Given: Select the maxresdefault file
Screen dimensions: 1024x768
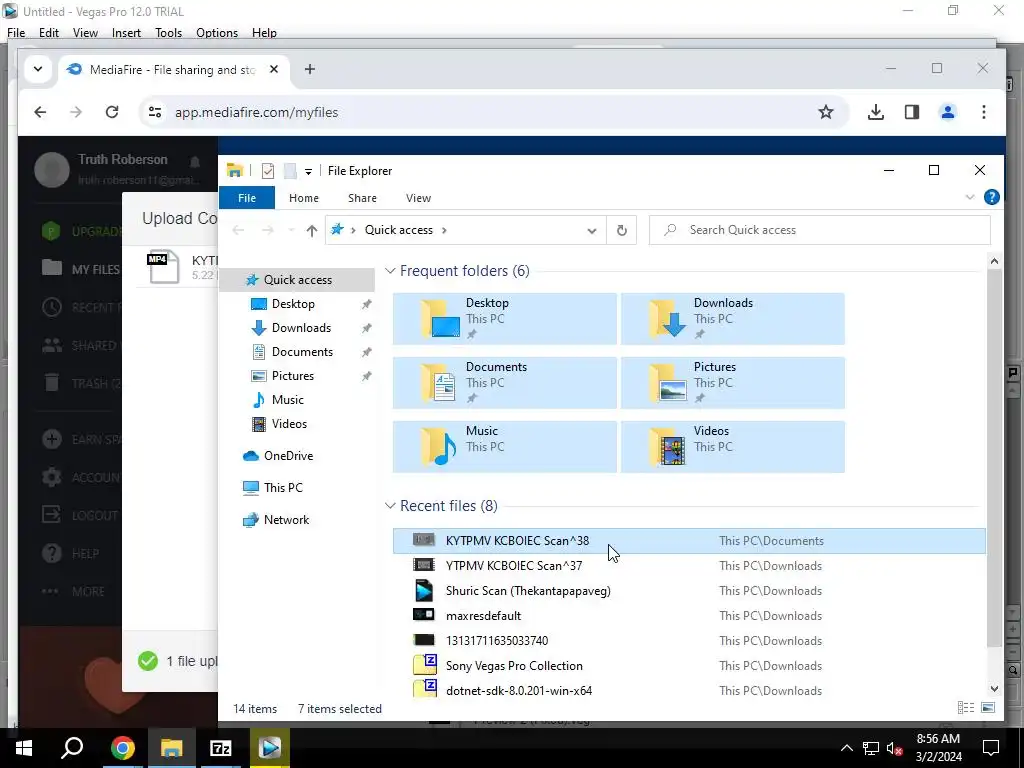Looking at the screenshot, I should point(689,616).
